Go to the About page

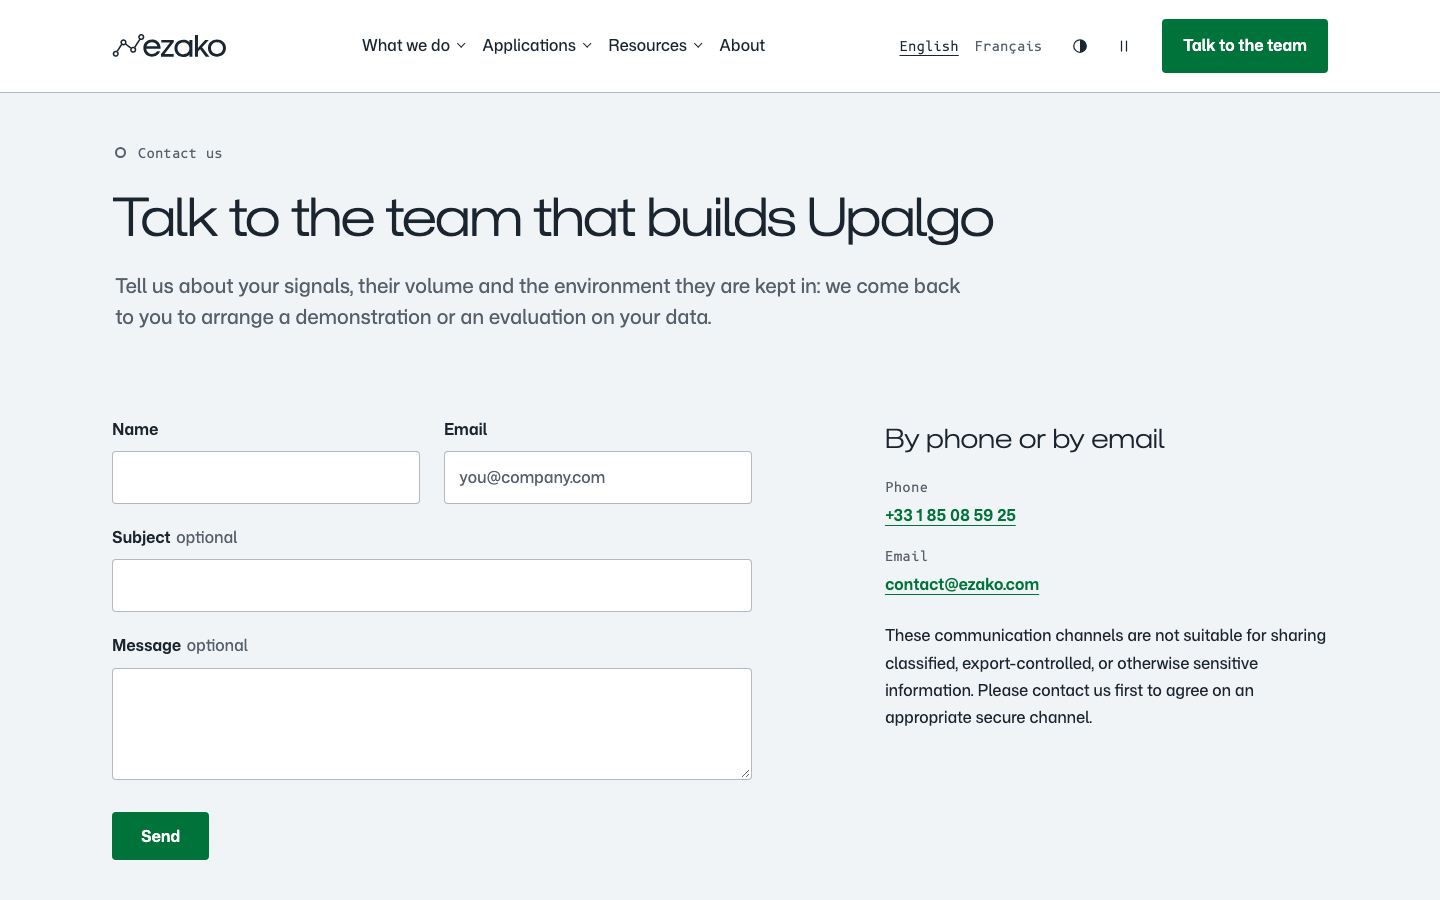pos(742,46)
